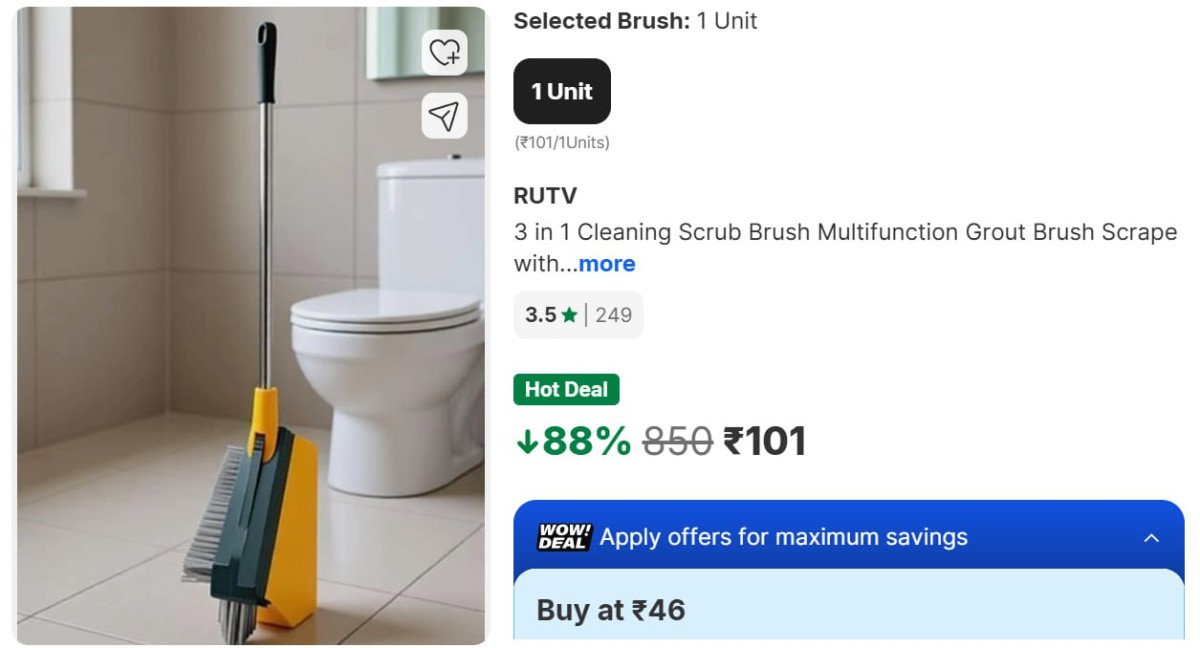Click the ₹101/1Units price per unit text
The width and height of the screenshot is (1200, 648).
[562, 143]
